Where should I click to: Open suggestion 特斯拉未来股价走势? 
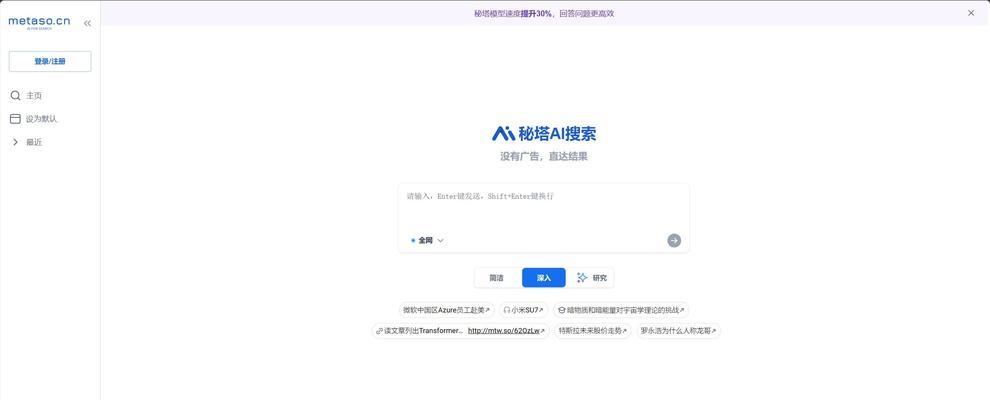[x=592, y=331]
